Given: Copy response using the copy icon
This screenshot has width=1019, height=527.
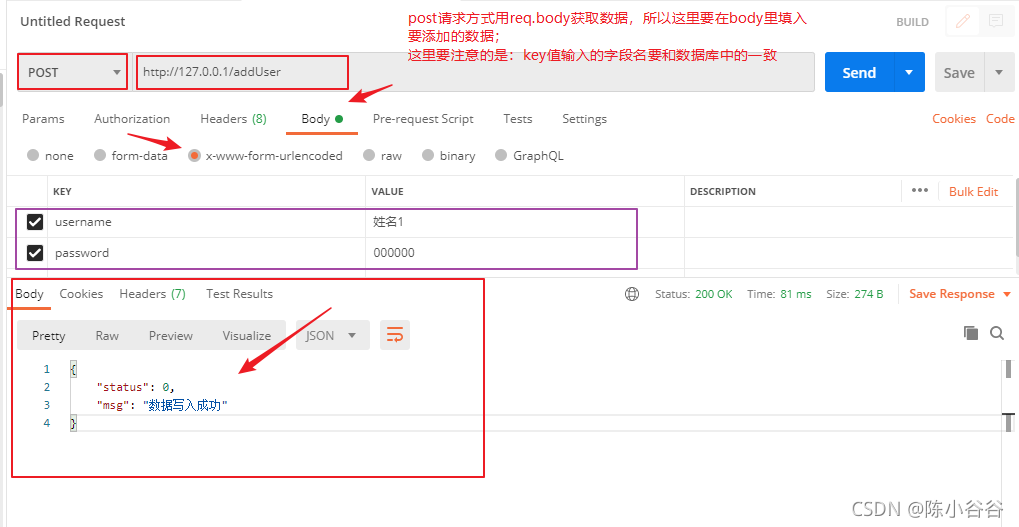Looking at the screenshot, I should click(970, 333).
